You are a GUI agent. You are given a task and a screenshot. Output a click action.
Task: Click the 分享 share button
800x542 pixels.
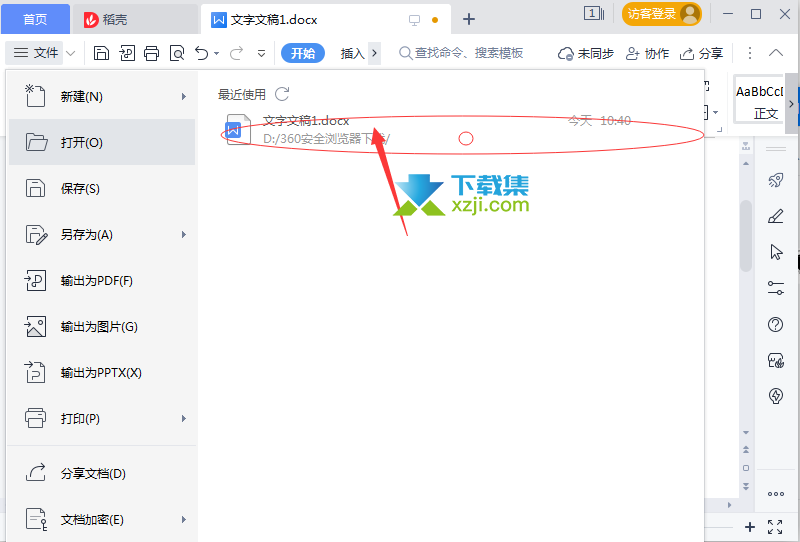(x=702, y=53)
